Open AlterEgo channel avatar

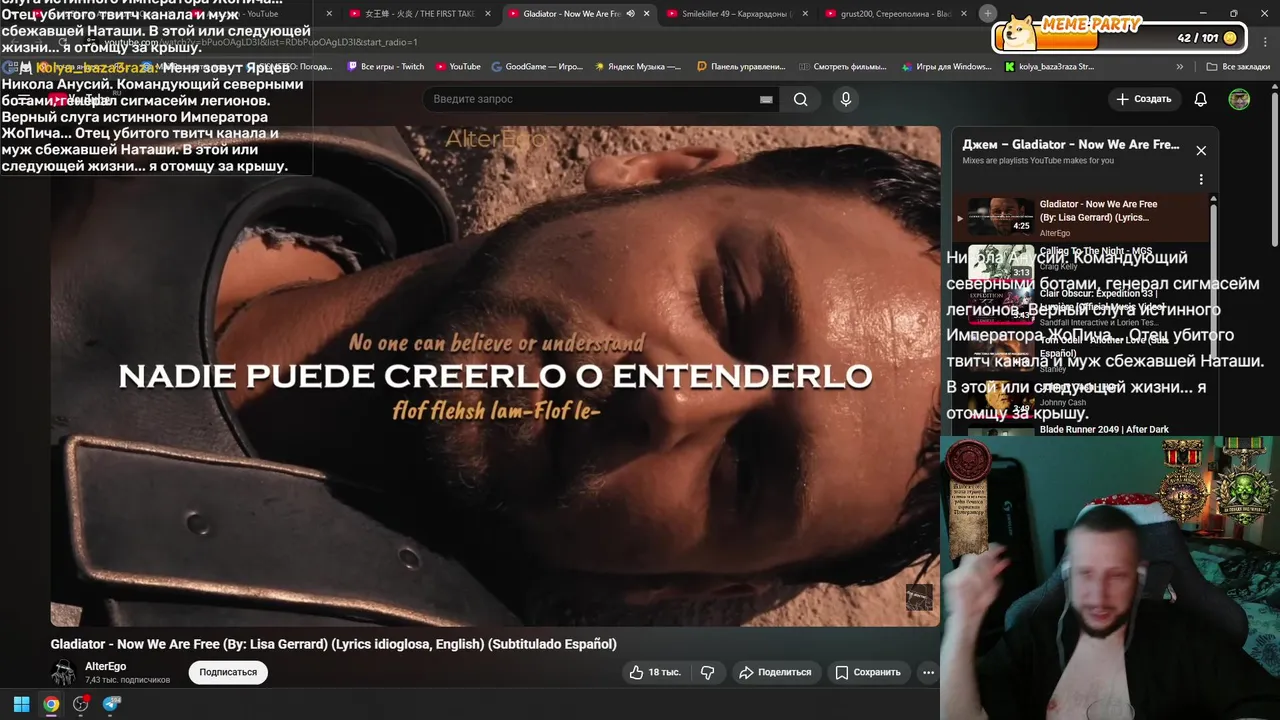pyautogui.click(x=64, y=672)
